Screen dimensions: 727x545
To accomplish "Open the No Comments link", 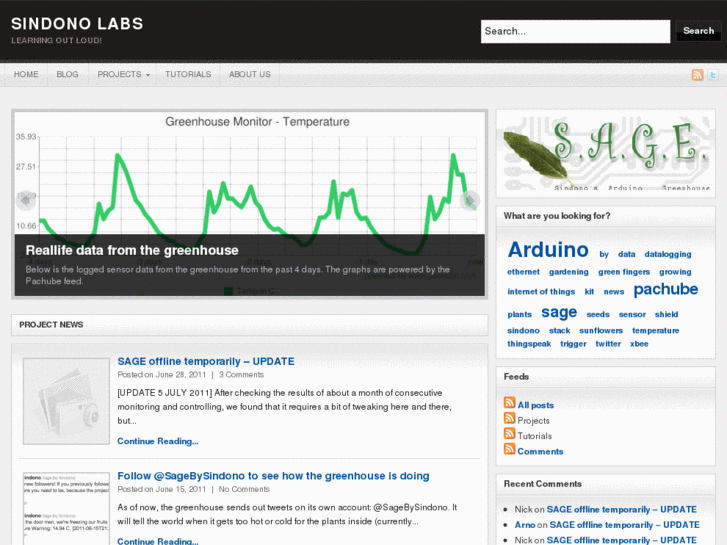I will pyautogui.click(x=244, y=489).
